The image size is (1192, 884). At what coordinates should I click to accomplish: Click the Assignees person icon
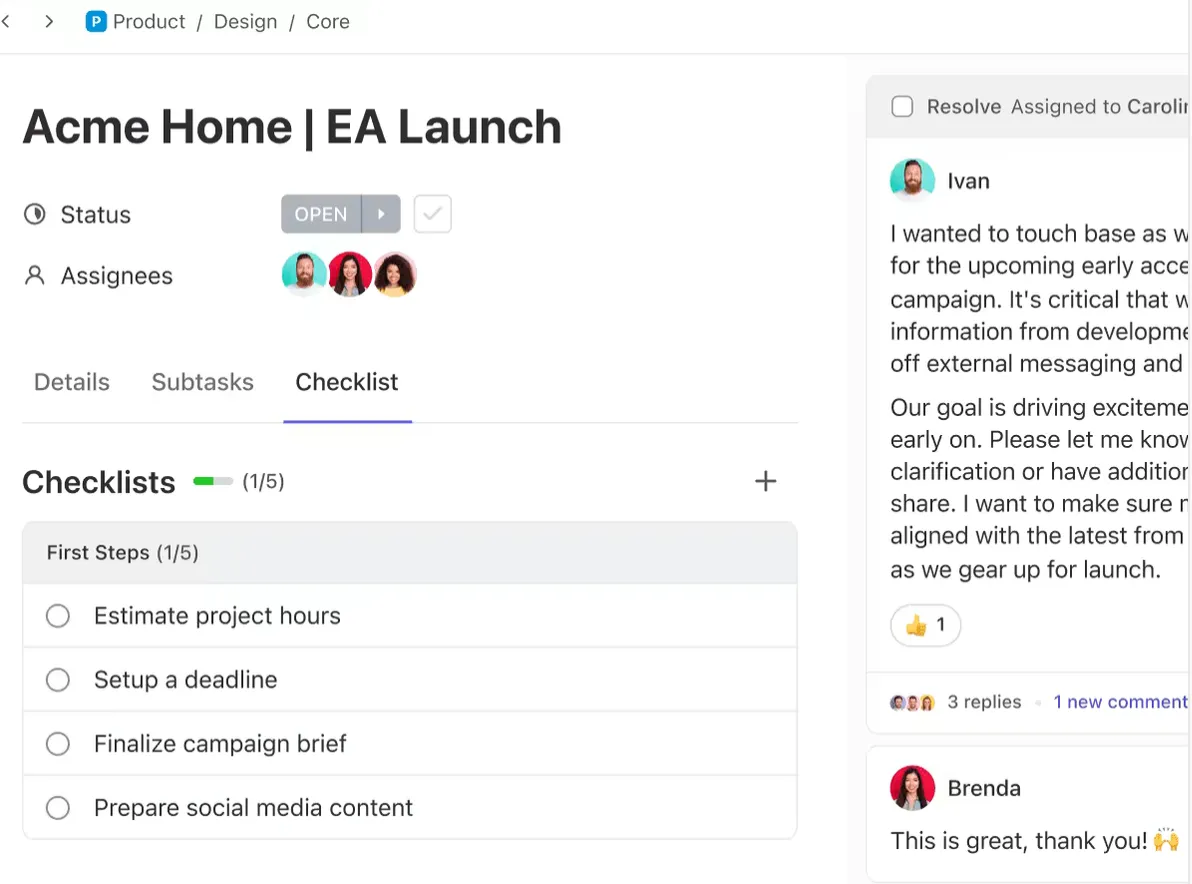pyautogui.click(x=34, y=275)
